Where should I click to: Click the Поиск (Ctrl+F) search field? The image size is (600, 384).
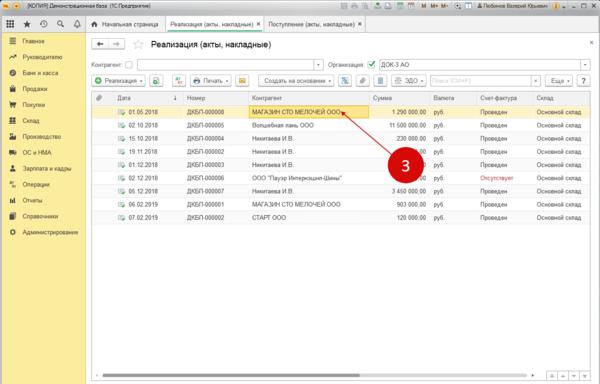[x=481, y=81]
